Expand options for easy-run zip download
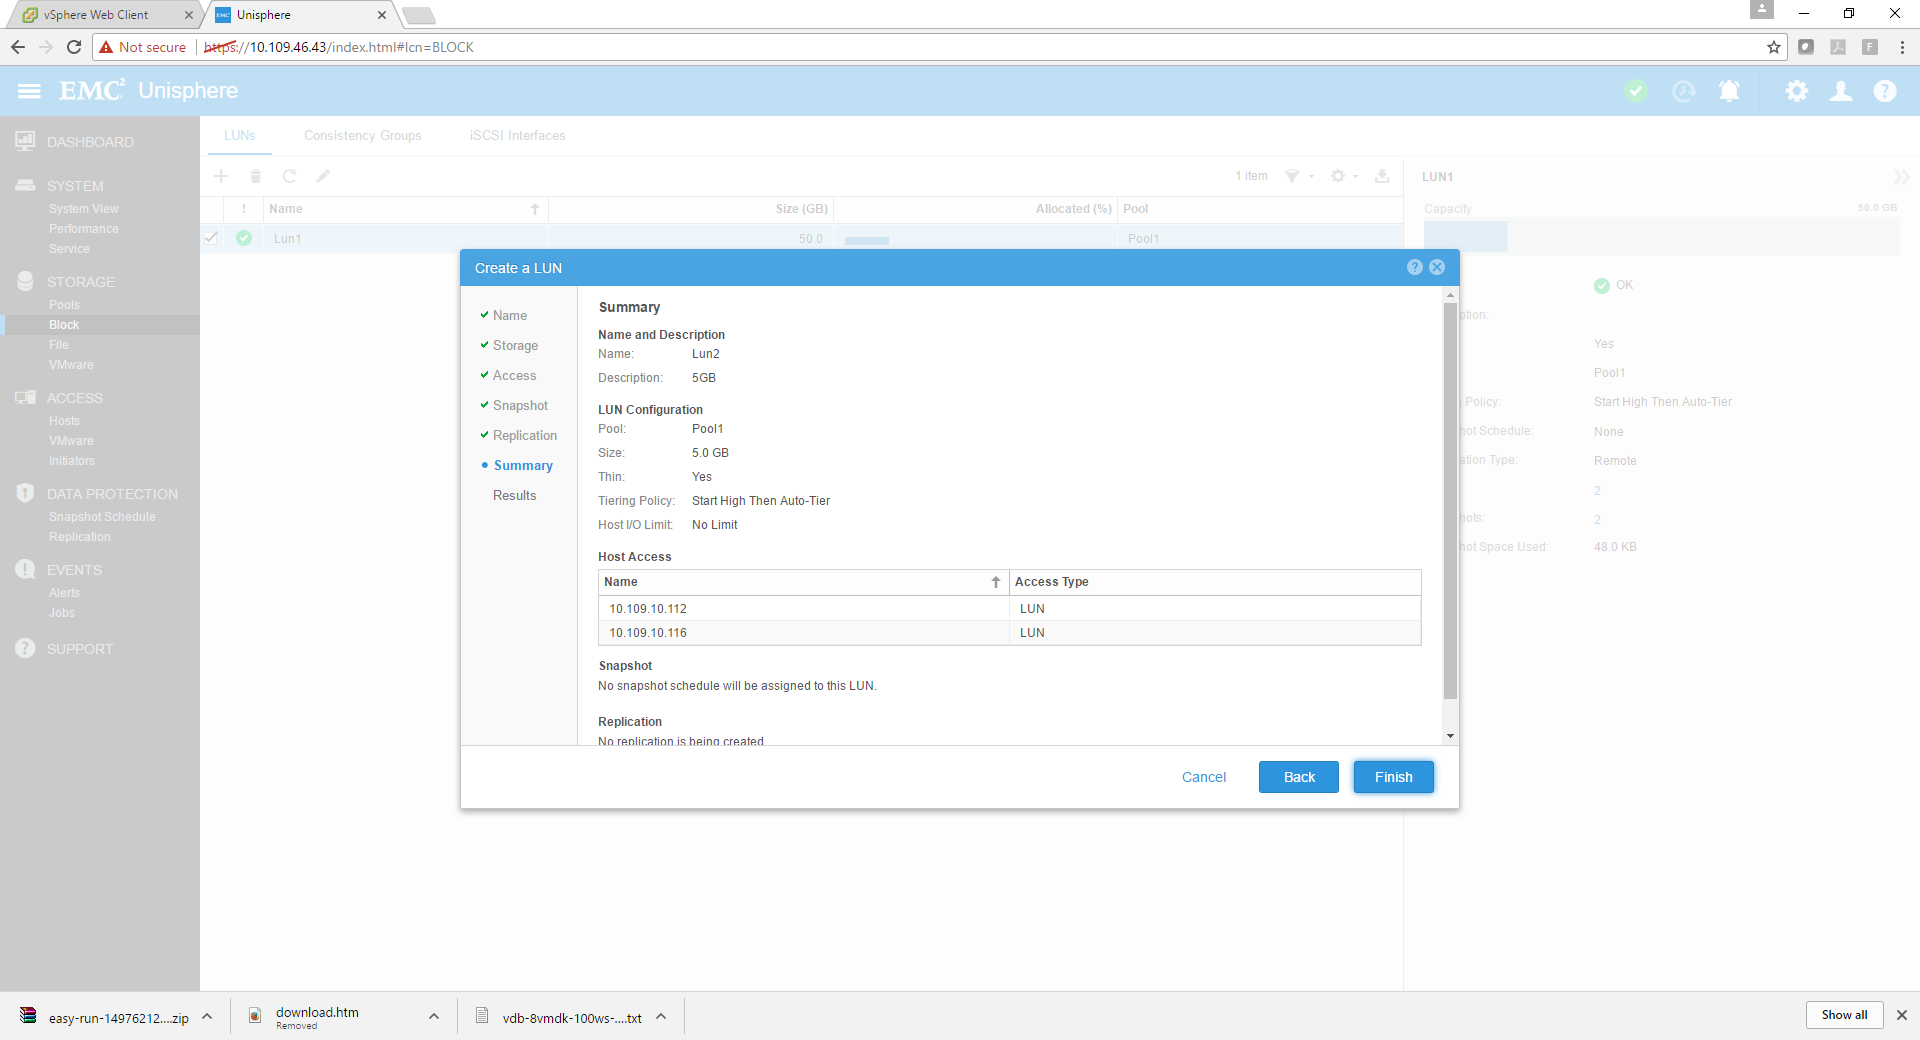Viewport: 1920px width, 1040px height. click(x=207, y=1016)
